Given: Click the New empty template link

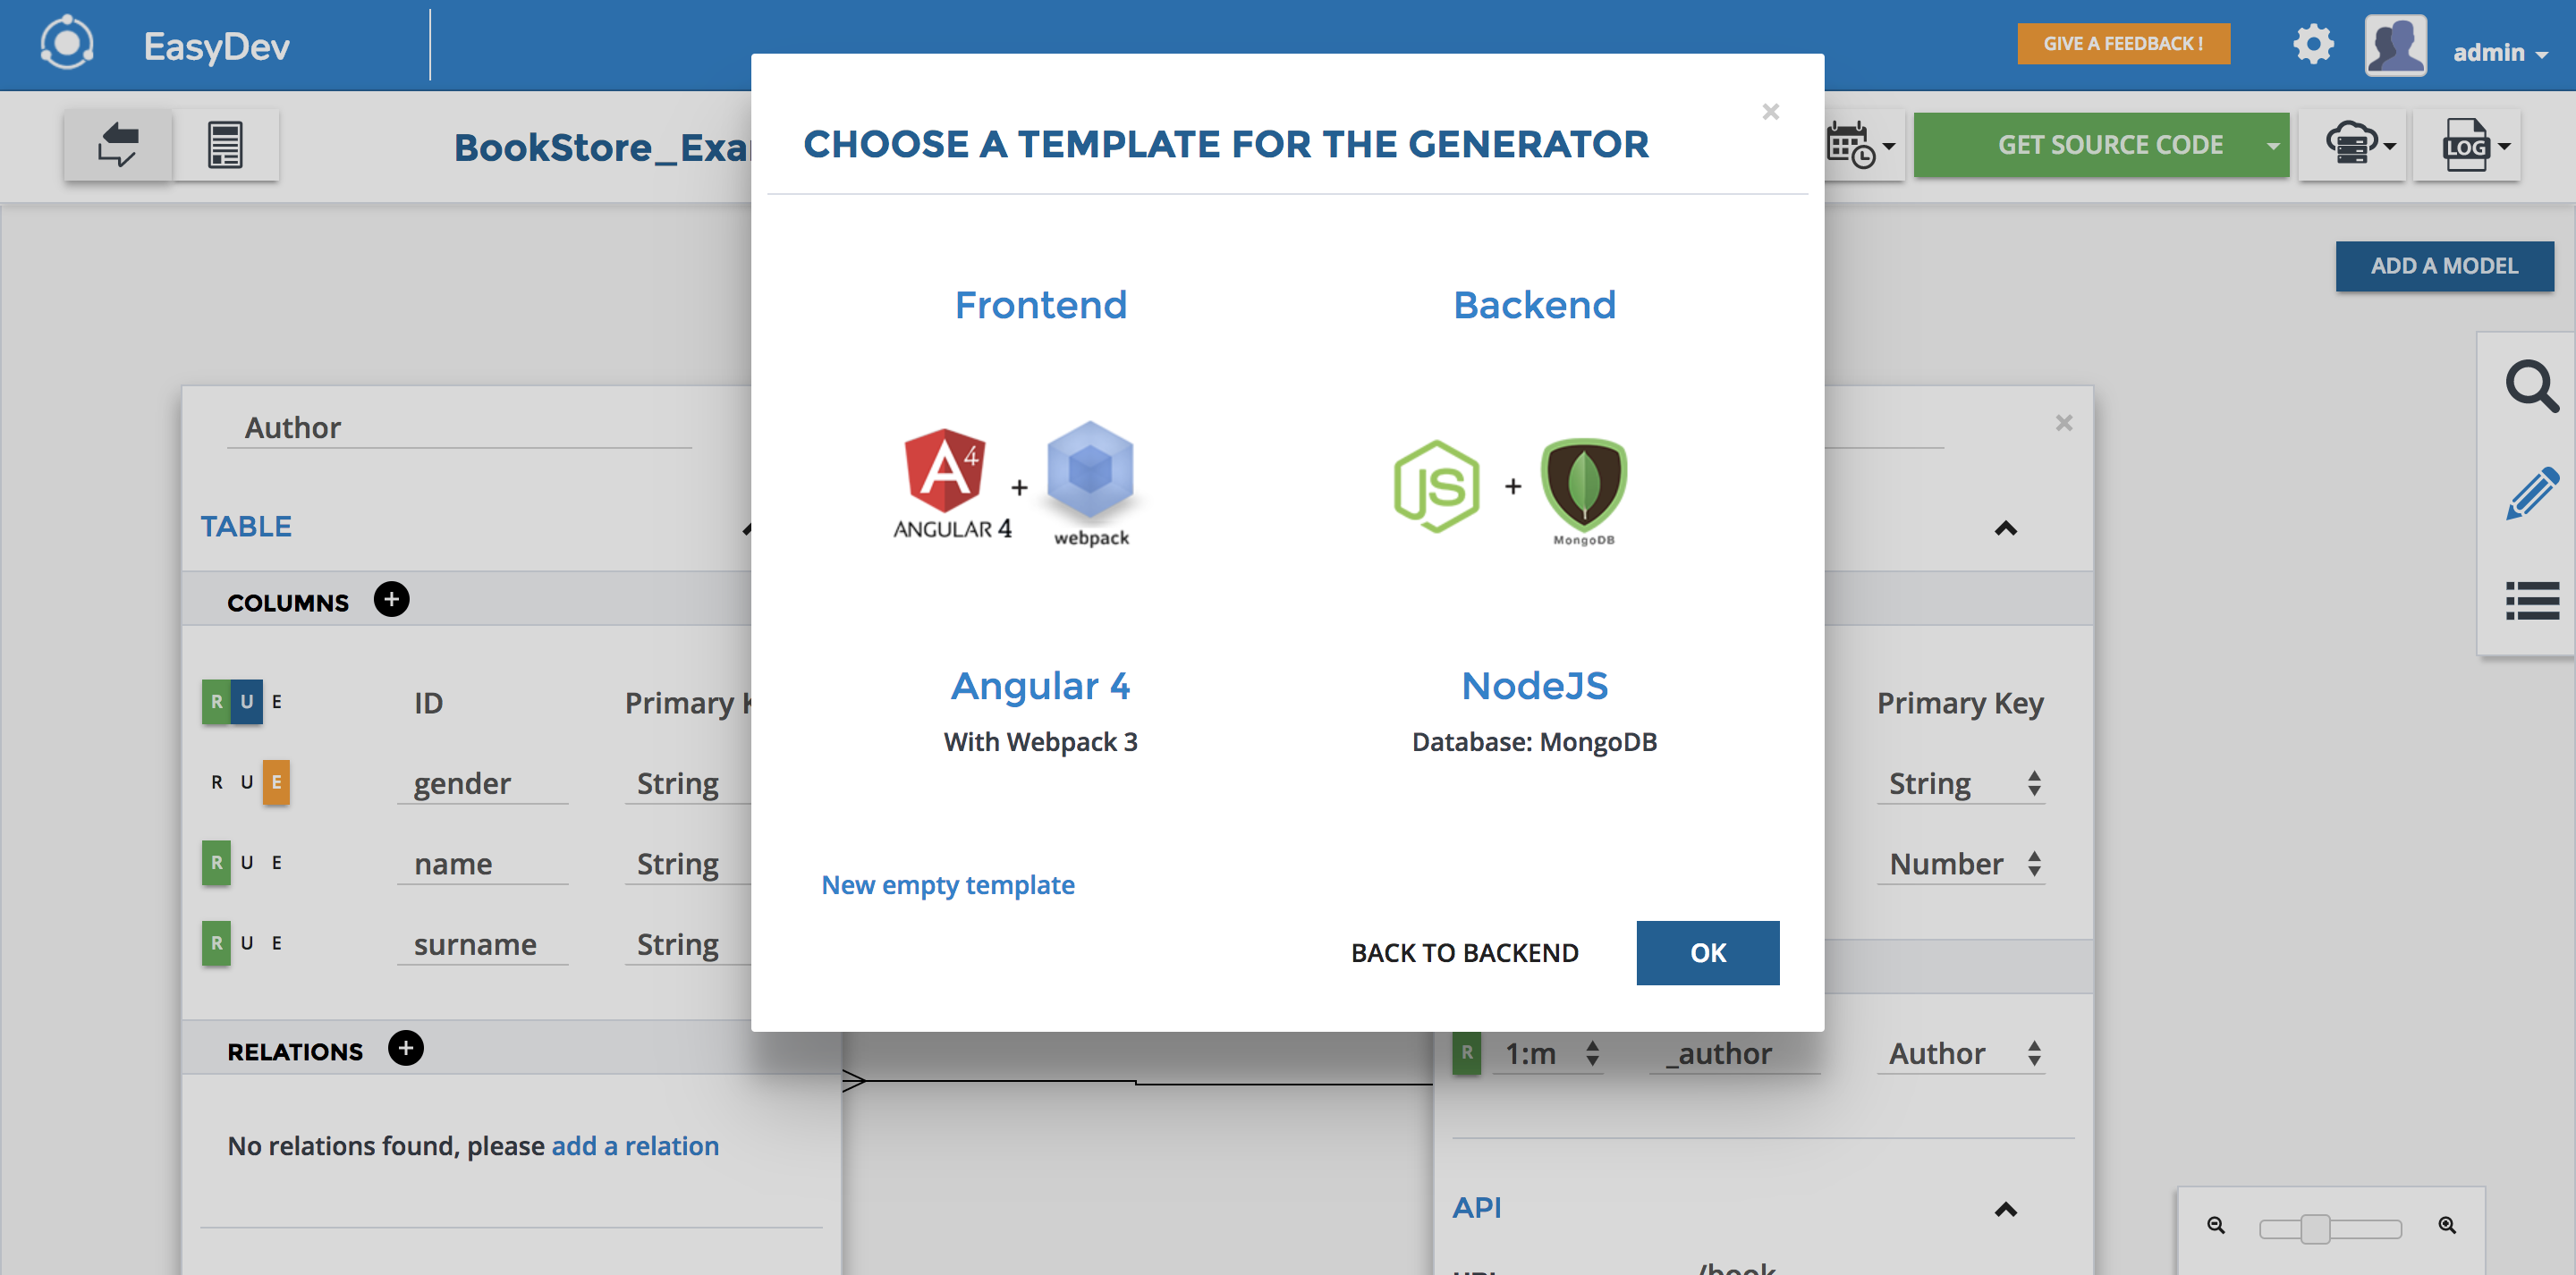Looking at the screenshot, I should pyautogui.click(x=947, y=885).
